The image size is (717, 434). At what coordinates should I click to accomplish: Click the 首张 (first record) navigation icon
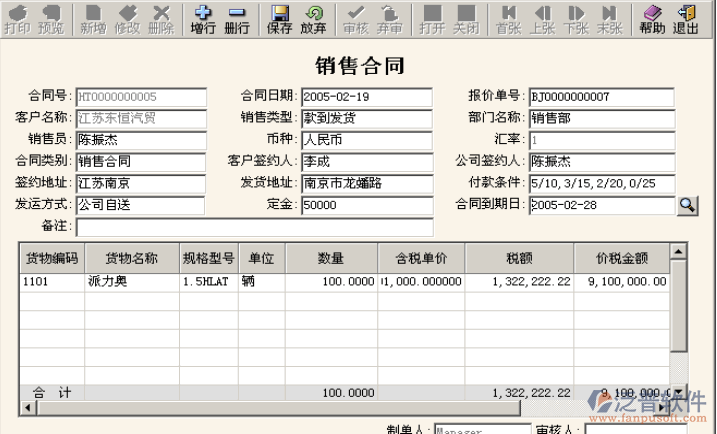click(x=508, y=19)
